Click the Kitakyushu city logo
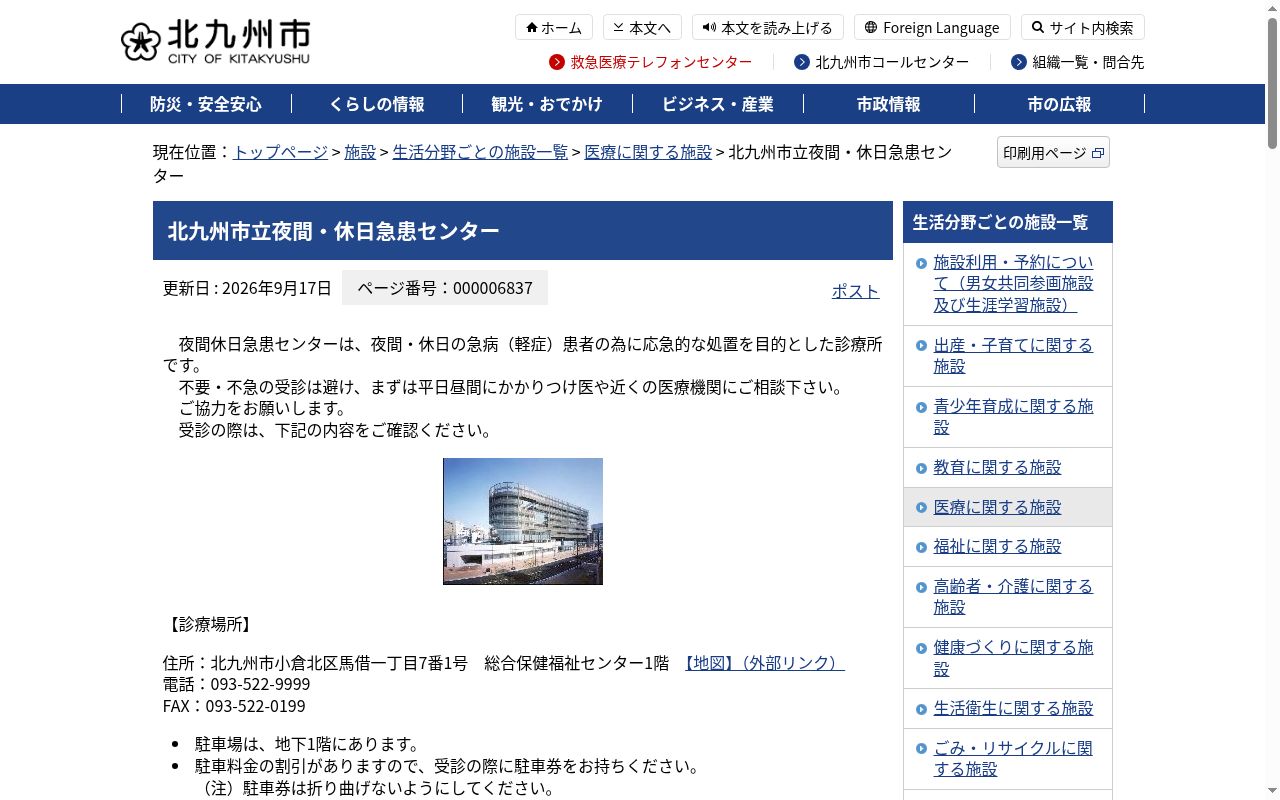 tap(215, 41)
